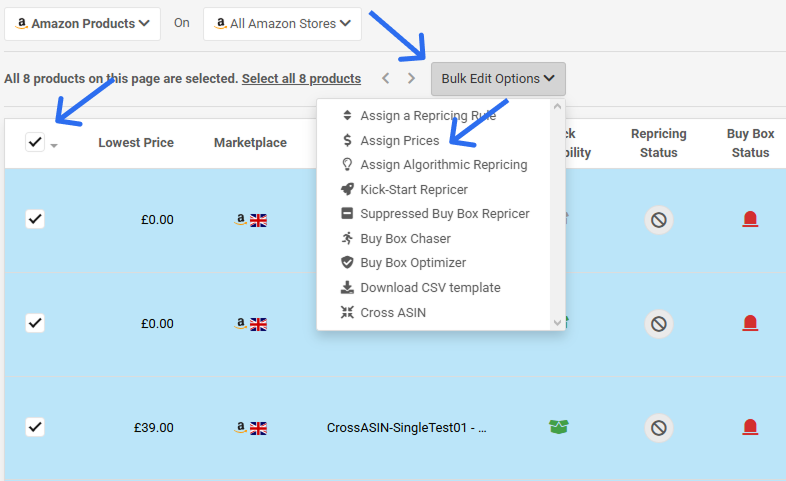
Task: Click the Buy Box Status column header
Action: (750, 143)
